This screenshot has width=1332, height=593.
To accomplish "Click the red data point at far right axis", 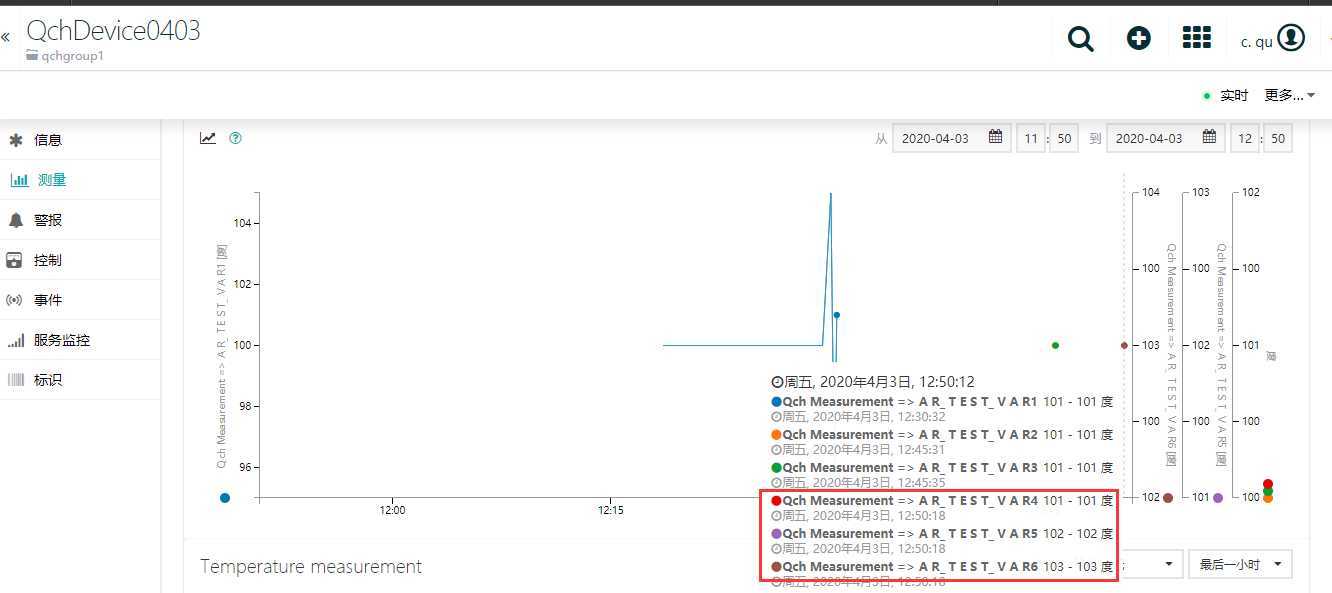I will [x=1268, y=484].
